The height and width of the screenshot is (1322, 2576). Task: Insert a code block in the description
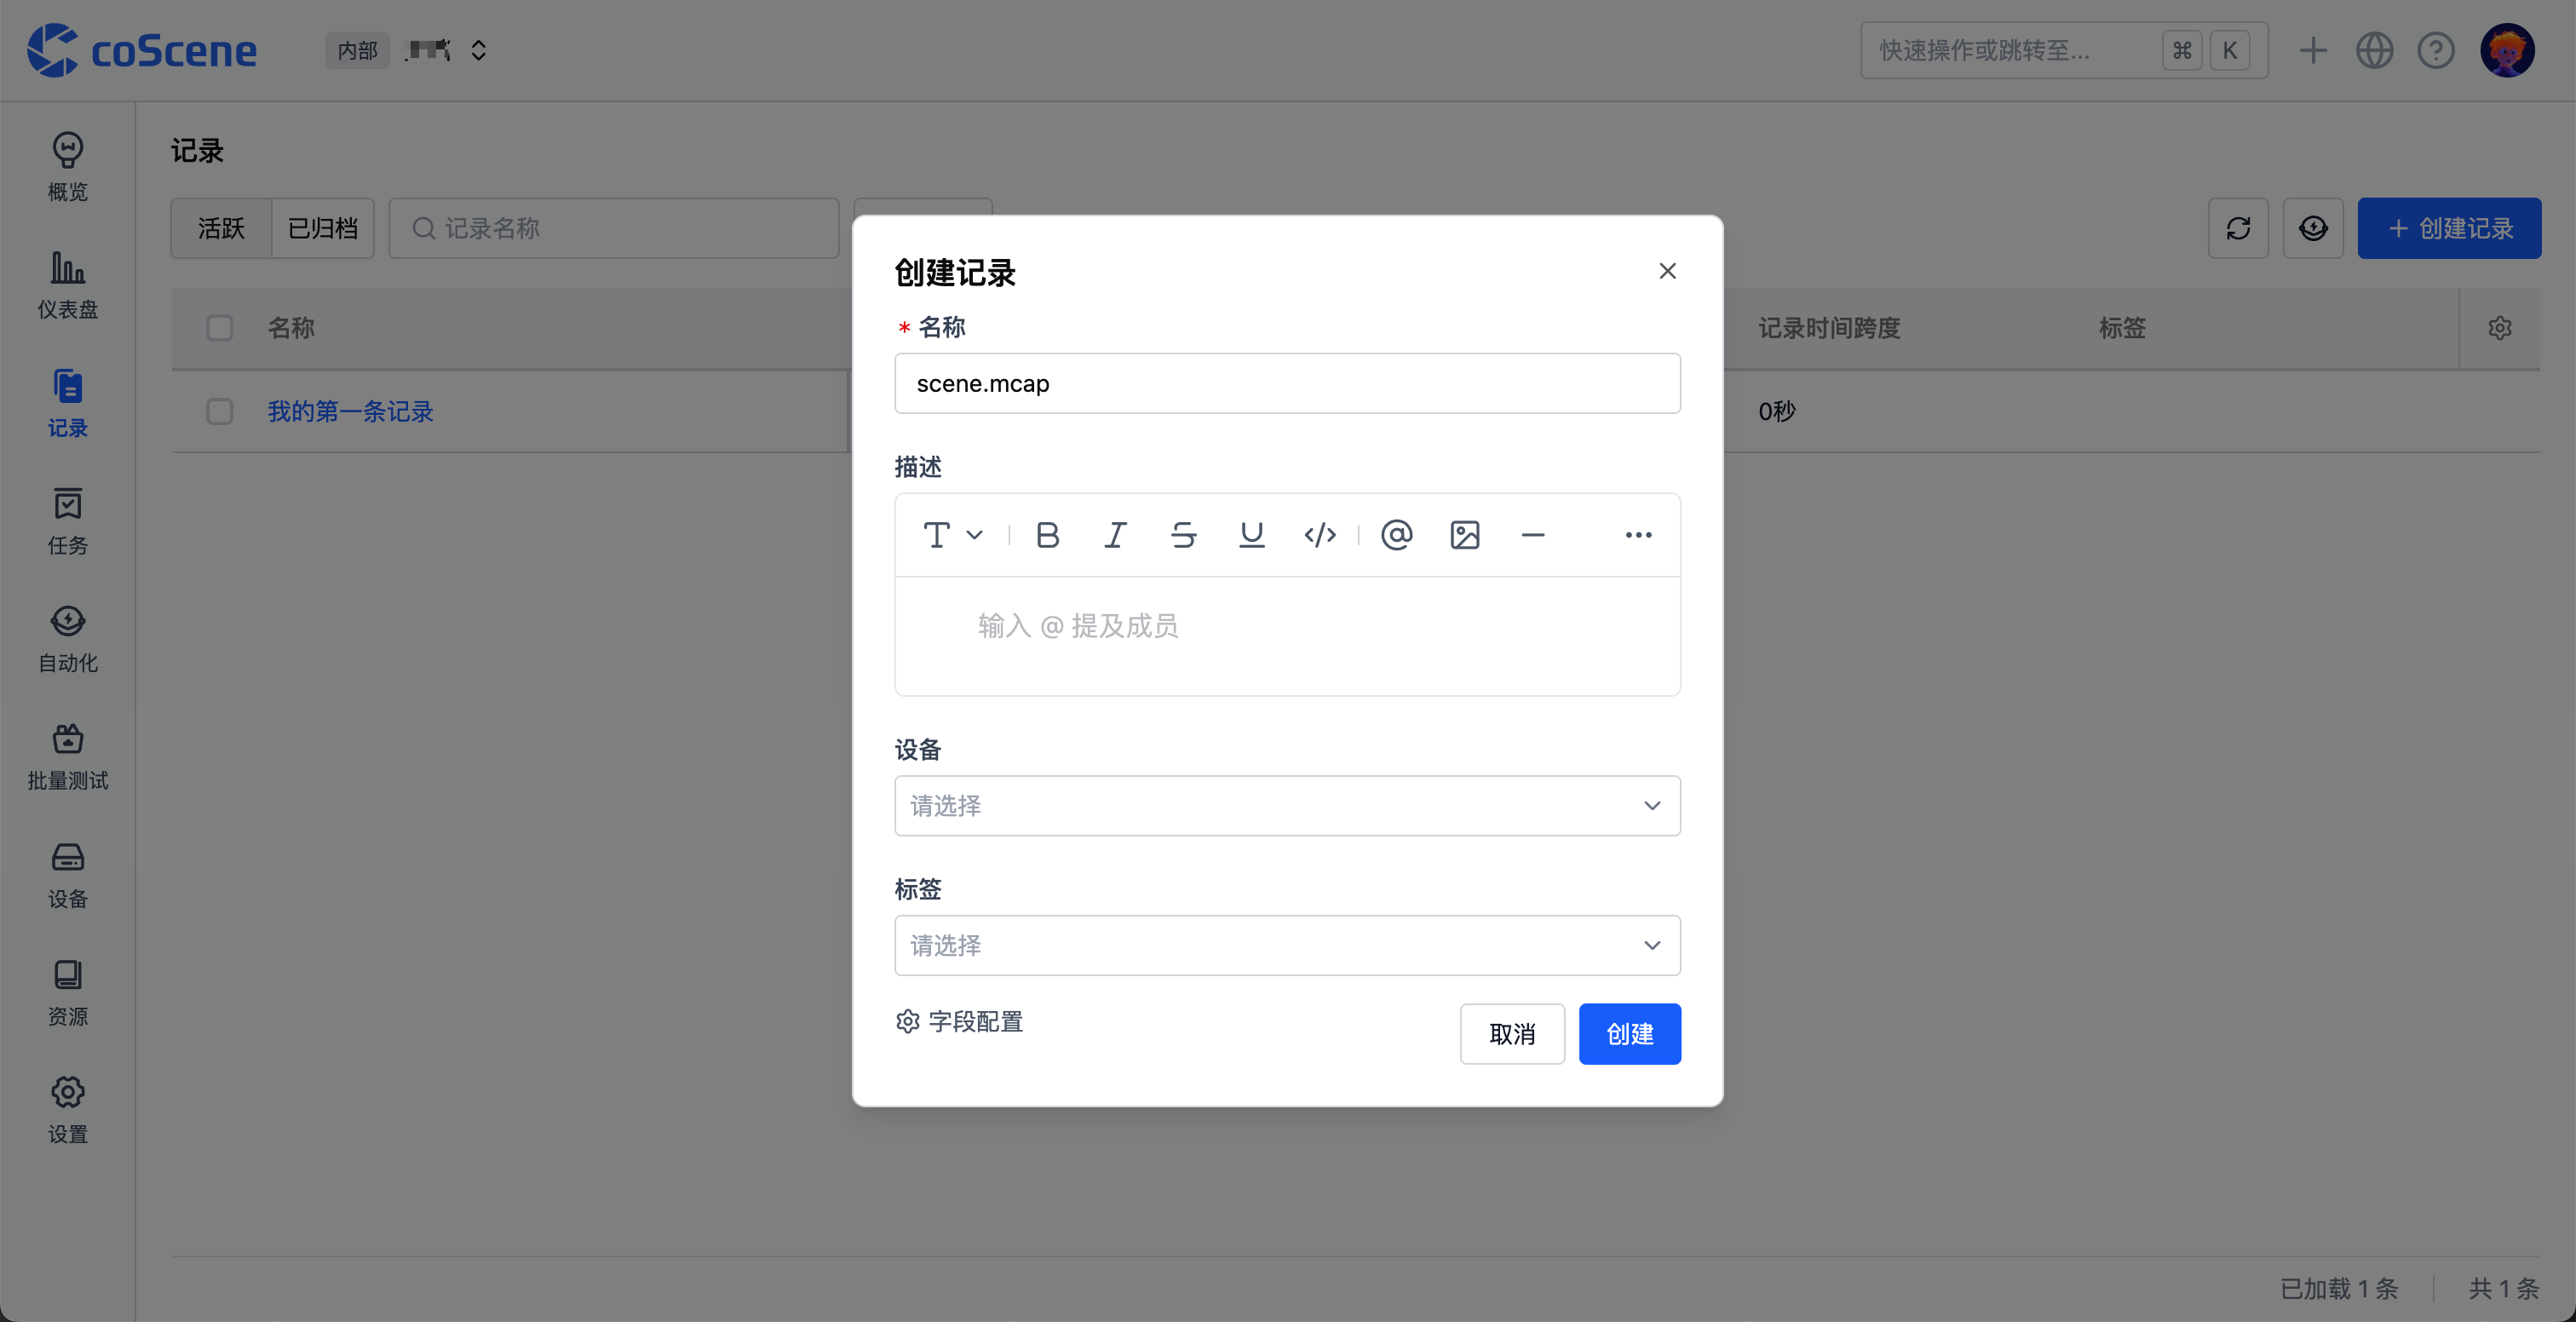click(x=1320, y=535)
